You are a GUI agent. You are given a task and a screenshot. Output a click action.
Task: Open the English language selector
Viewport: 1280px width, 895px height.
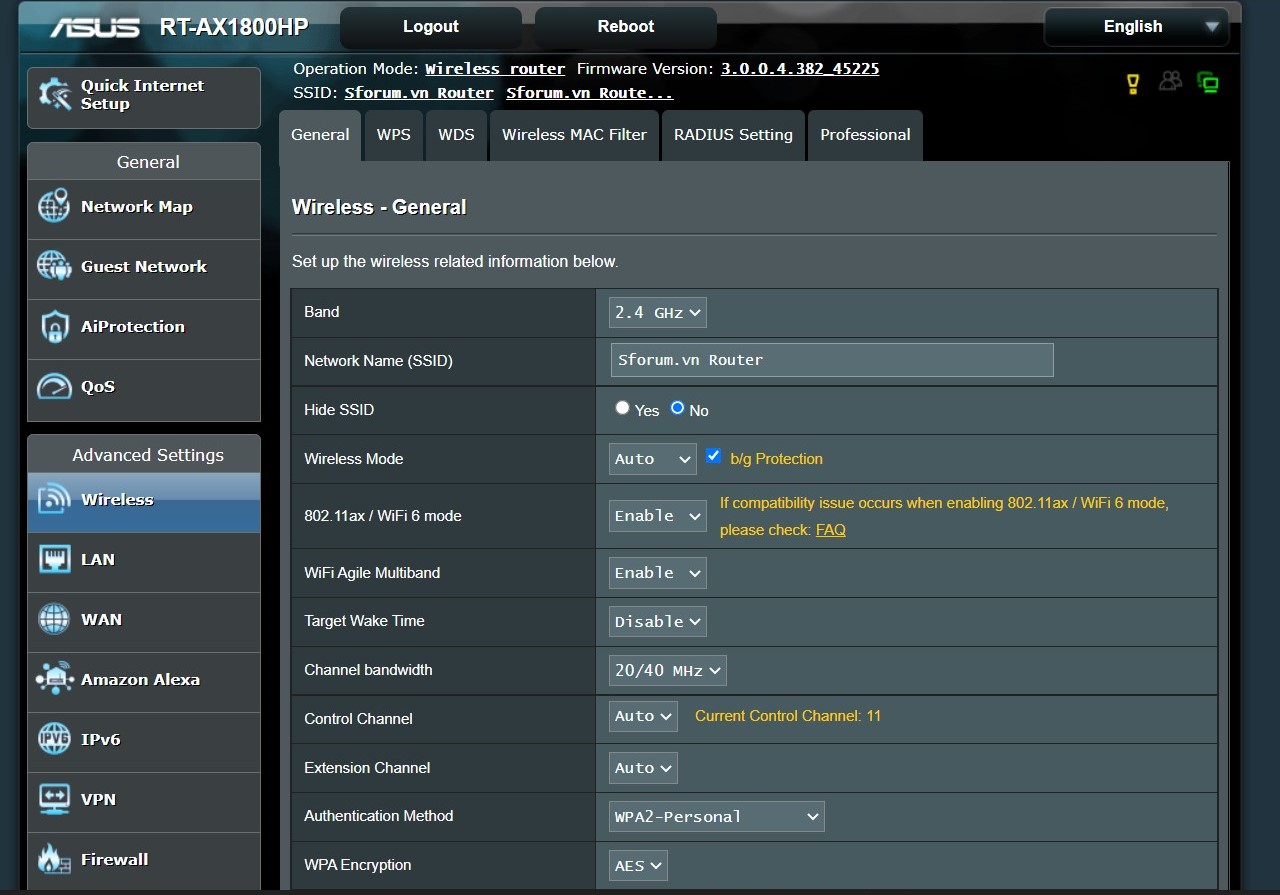pos(1136,27)
